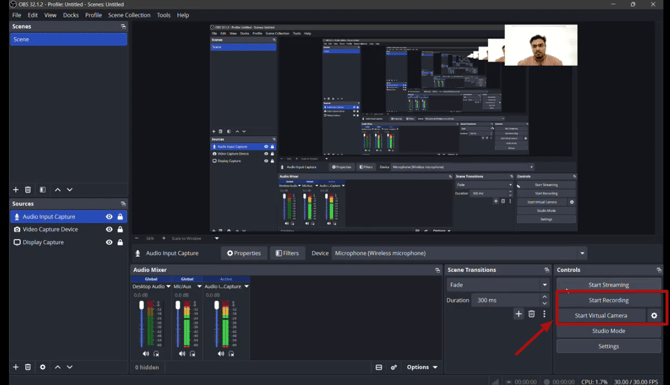Open the Audio Mixer Options dropdown
Image resolution: width=670 pixels, height=385 pixels.
422,367
